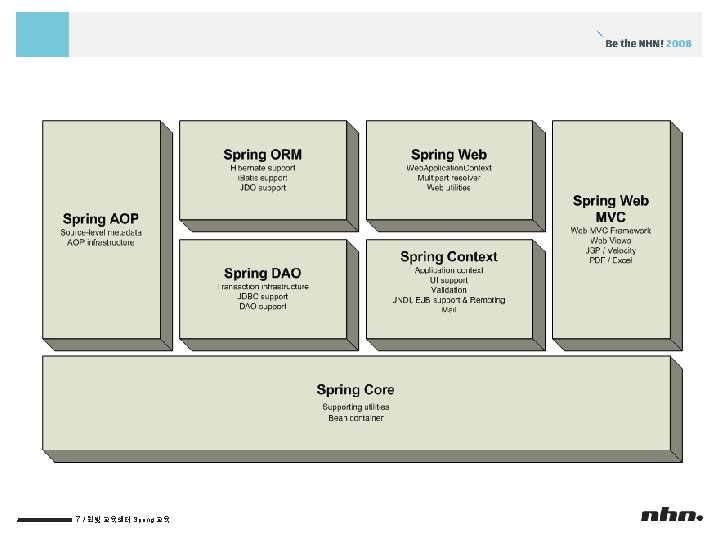720x540 pixels.
Task: Select 'Supporting utilities' text
Action: 356,407
